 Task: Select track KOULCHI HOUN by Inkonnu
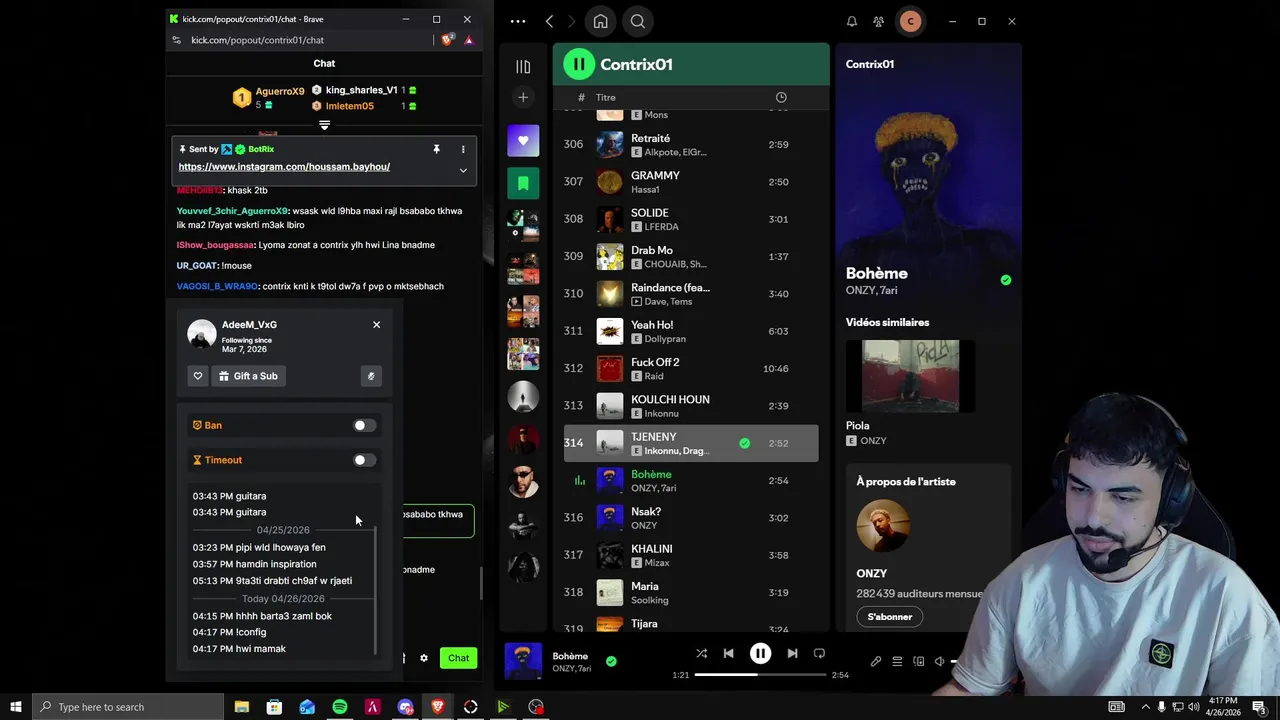691,406
